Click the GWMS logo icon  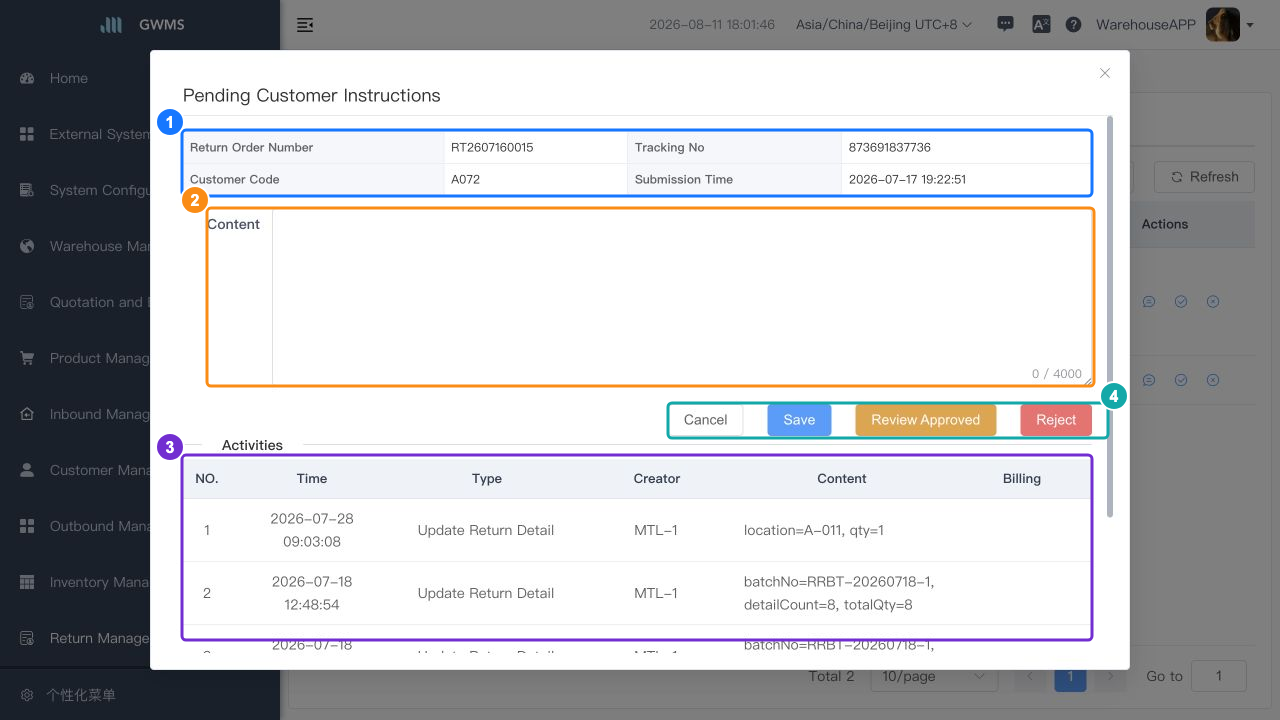click(x=111, y=25)
